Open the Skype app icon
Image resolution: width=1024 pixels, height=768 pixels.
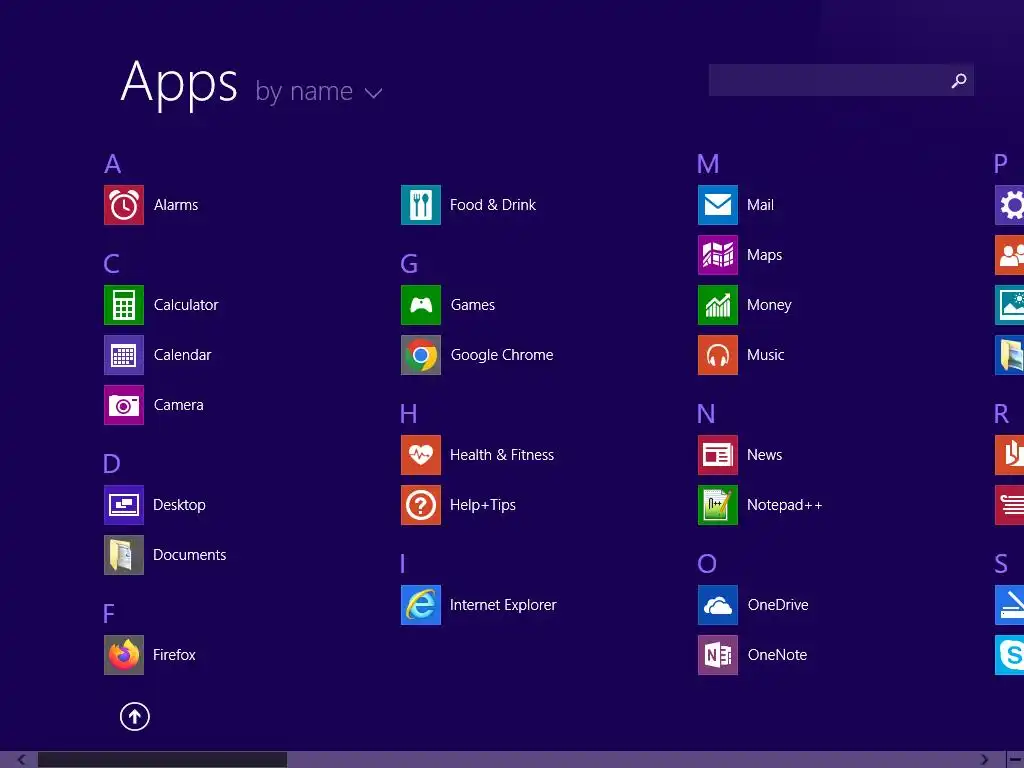[1010, 655]
